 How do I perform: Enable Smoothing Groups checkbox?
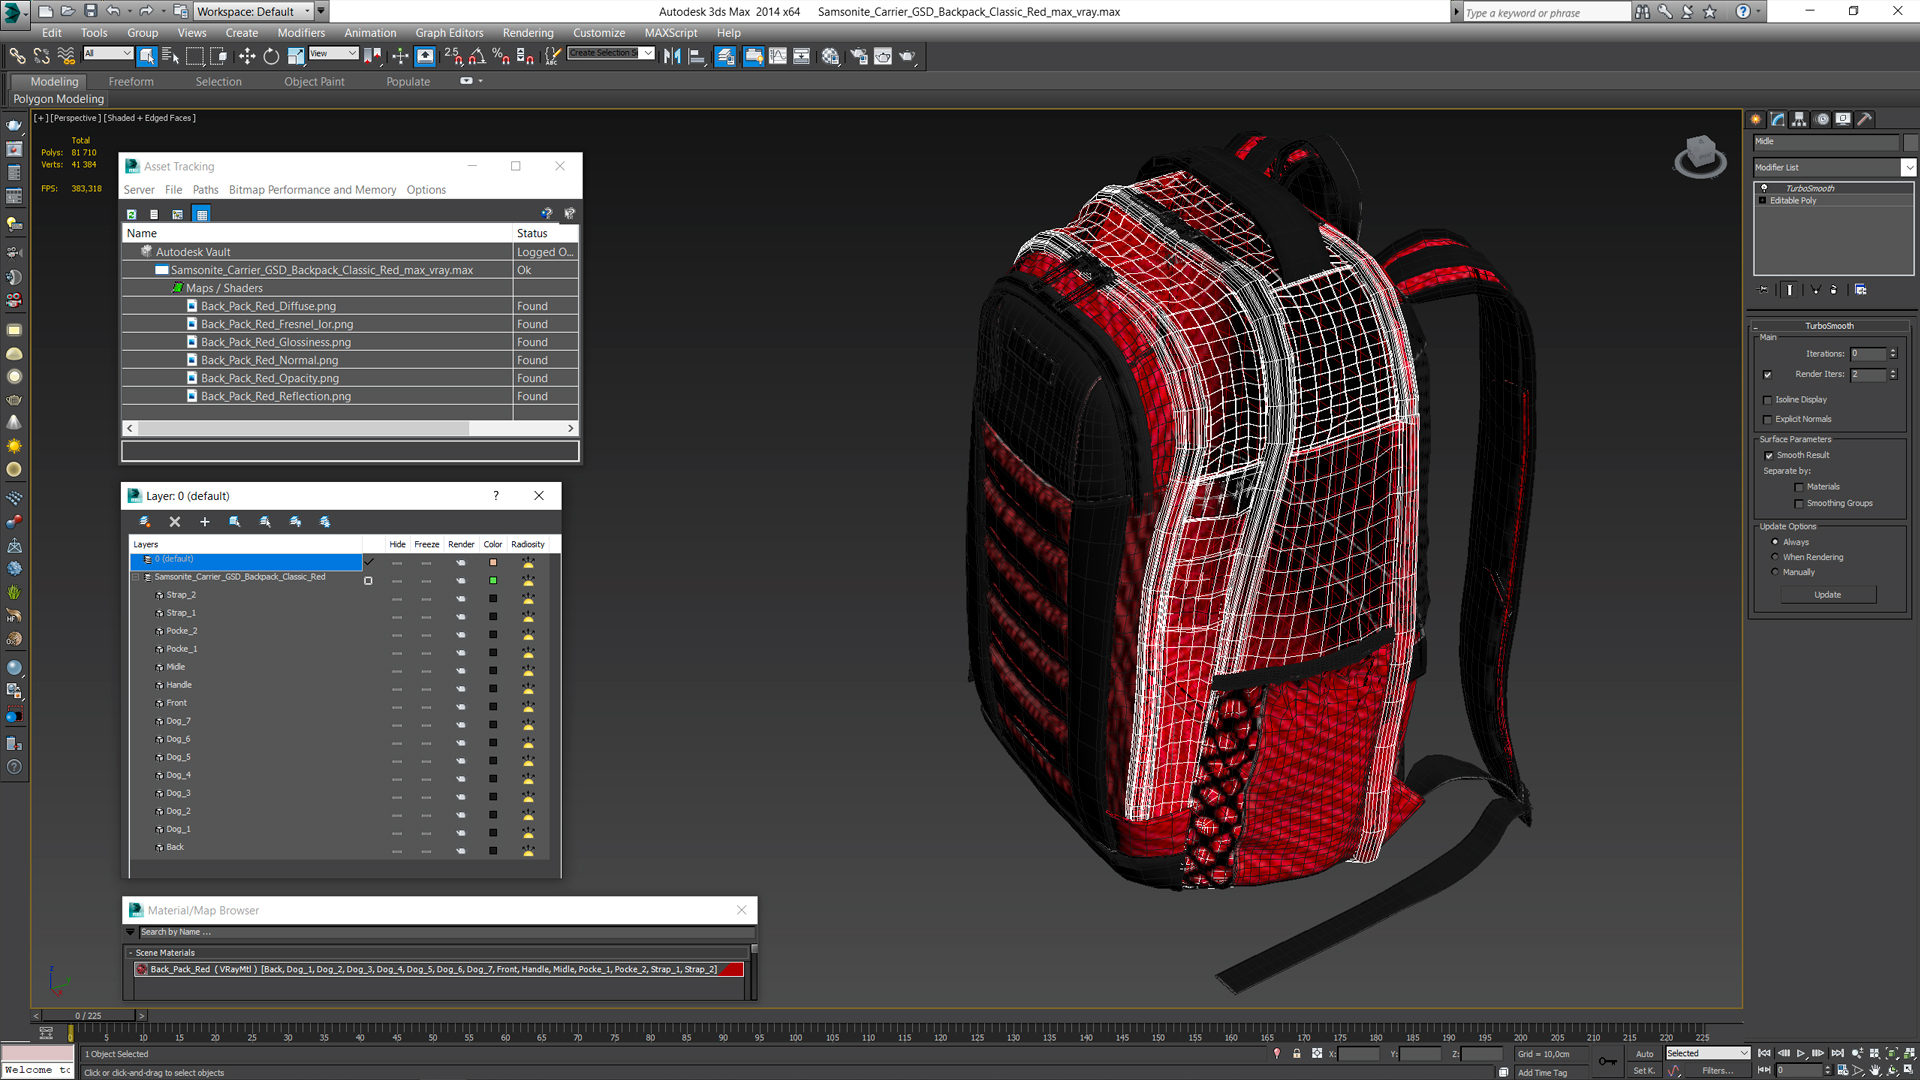point(1799,504)
